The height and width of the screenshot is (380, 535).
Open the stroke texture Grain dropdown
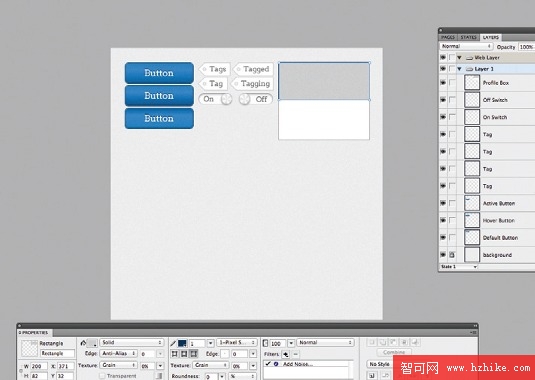pyautogui.click(x=210, y=365)
